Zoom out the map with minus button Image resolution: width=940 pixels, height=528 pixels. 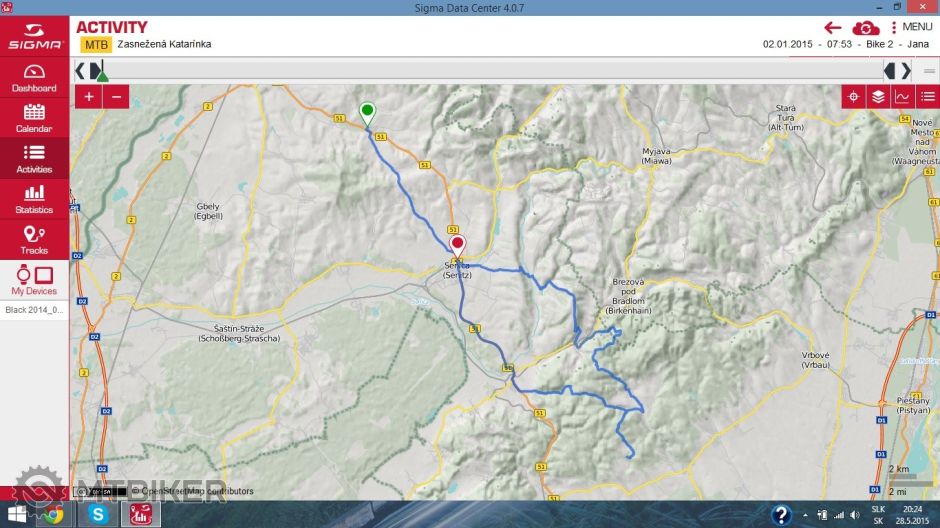(116, 97)
